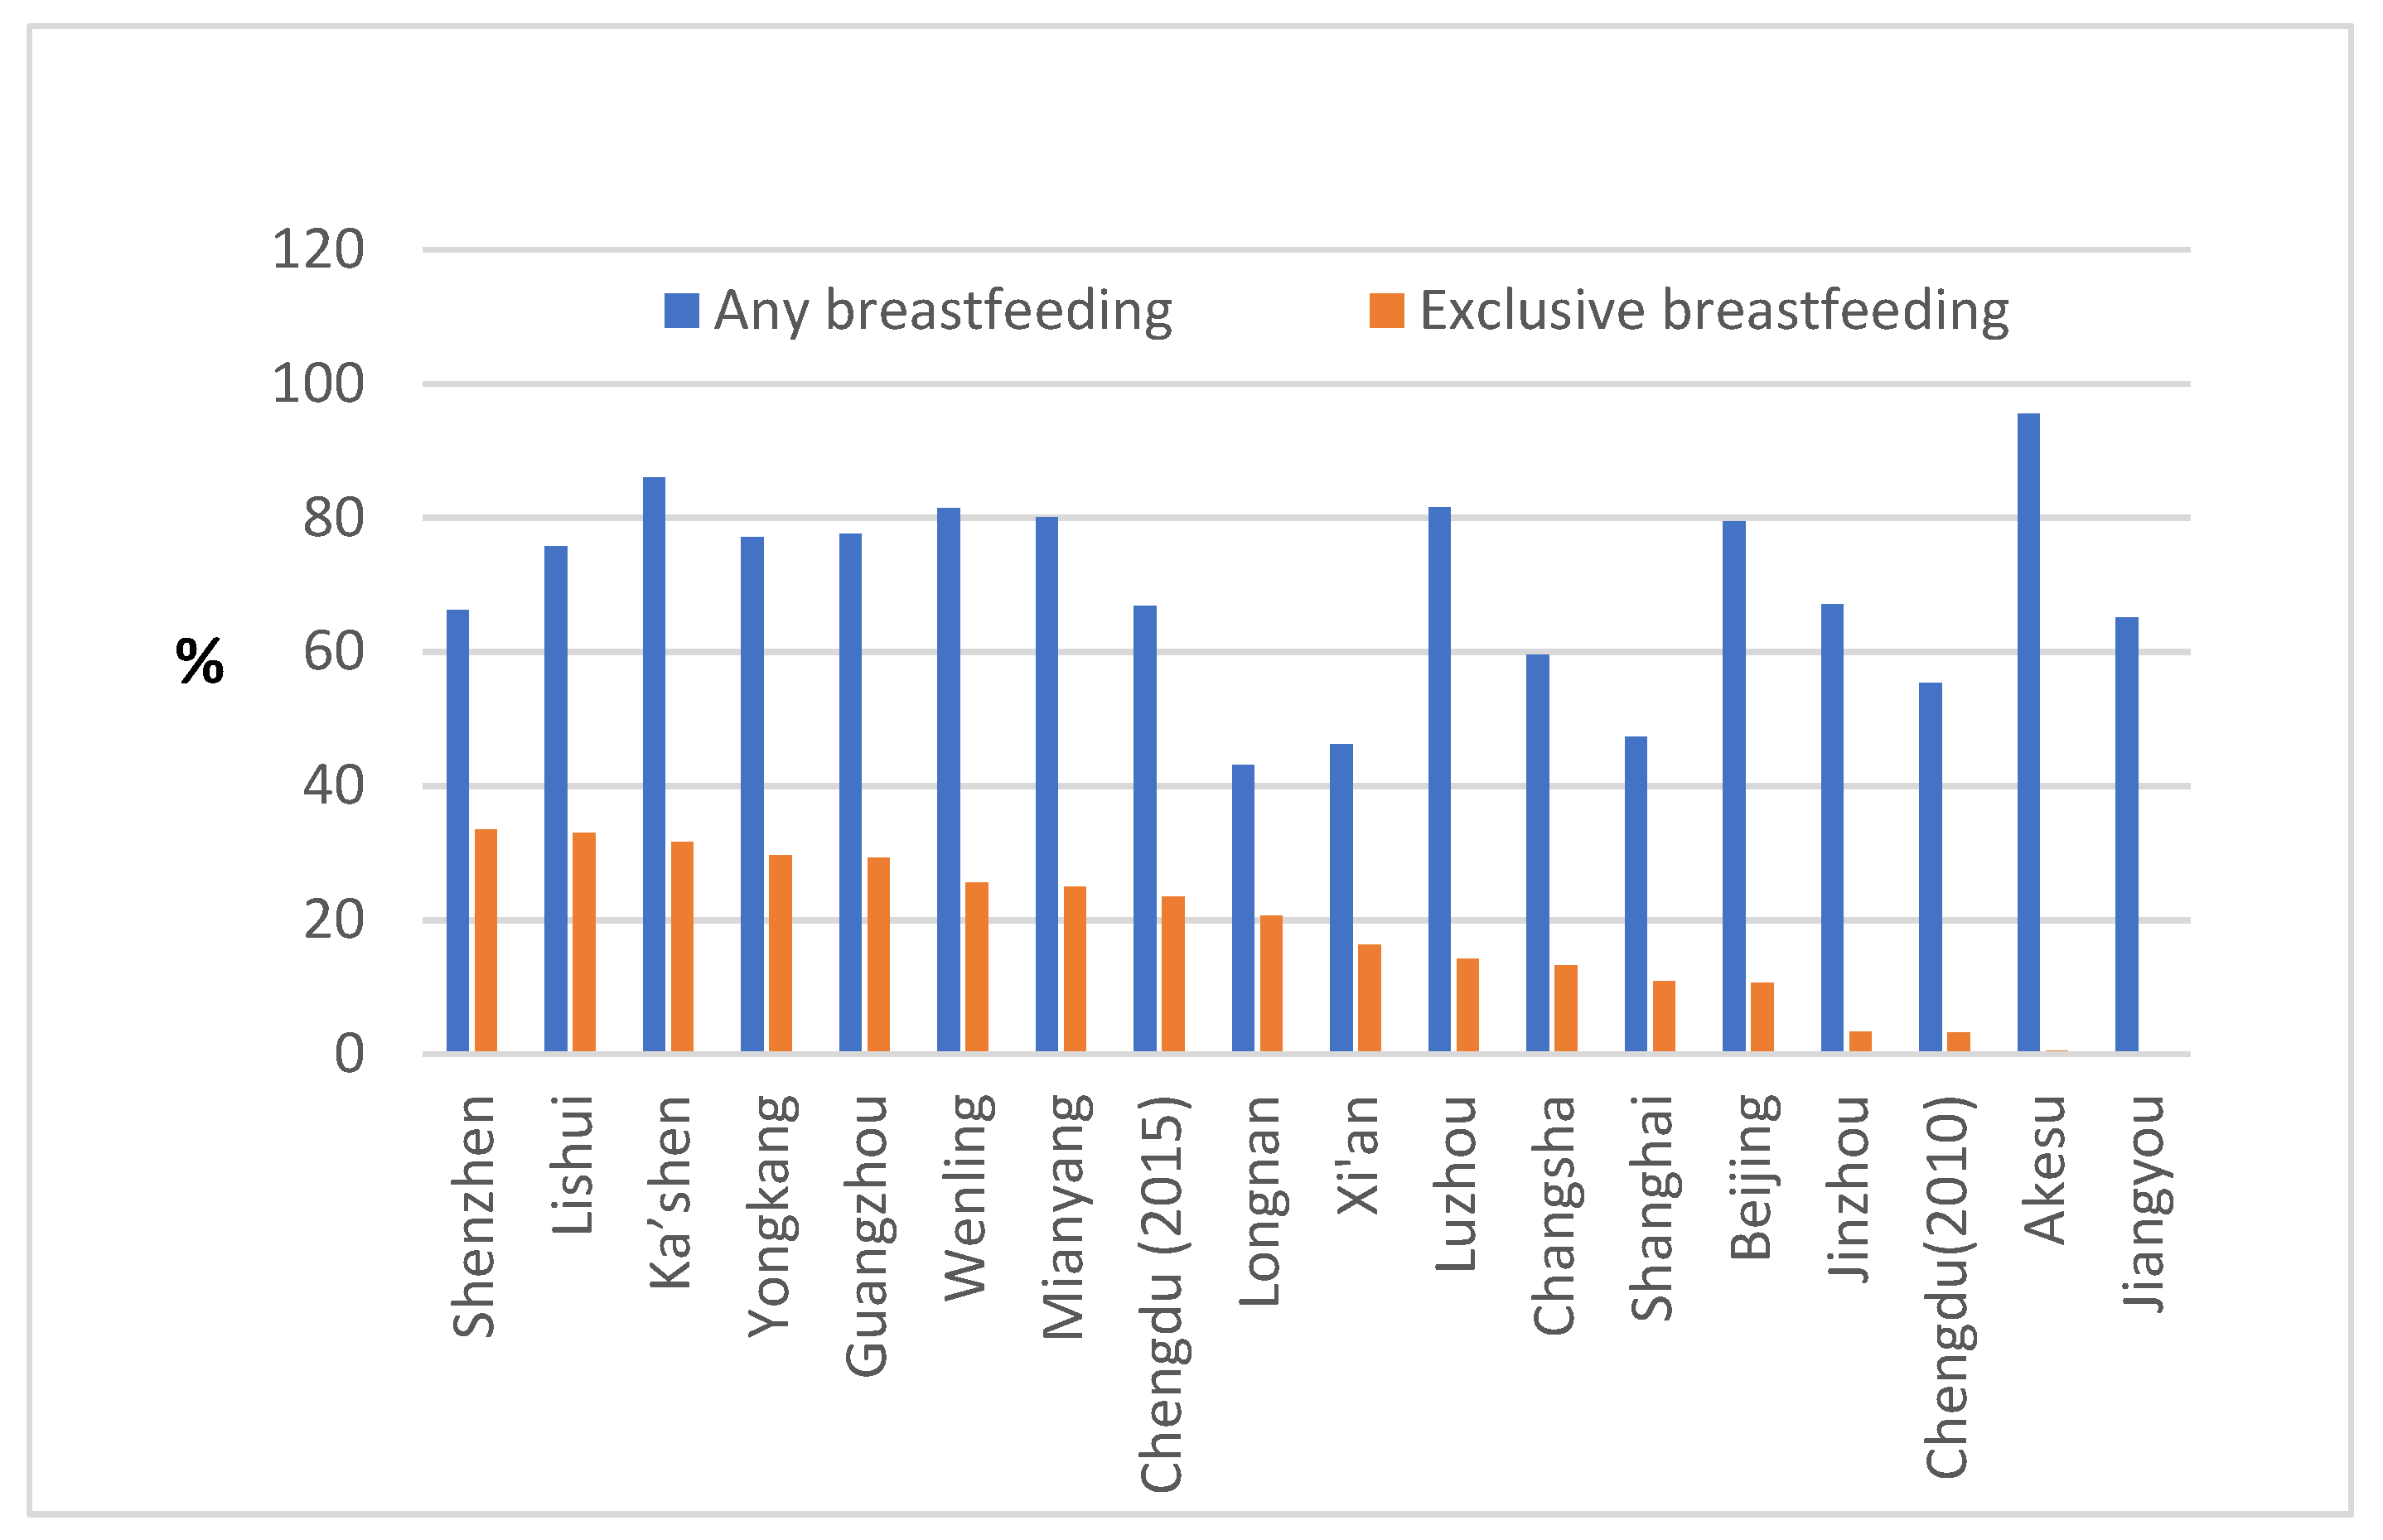
Task: Click the Guangzhou axis label
Action: pyautogui.click(x=866, y=1236)
